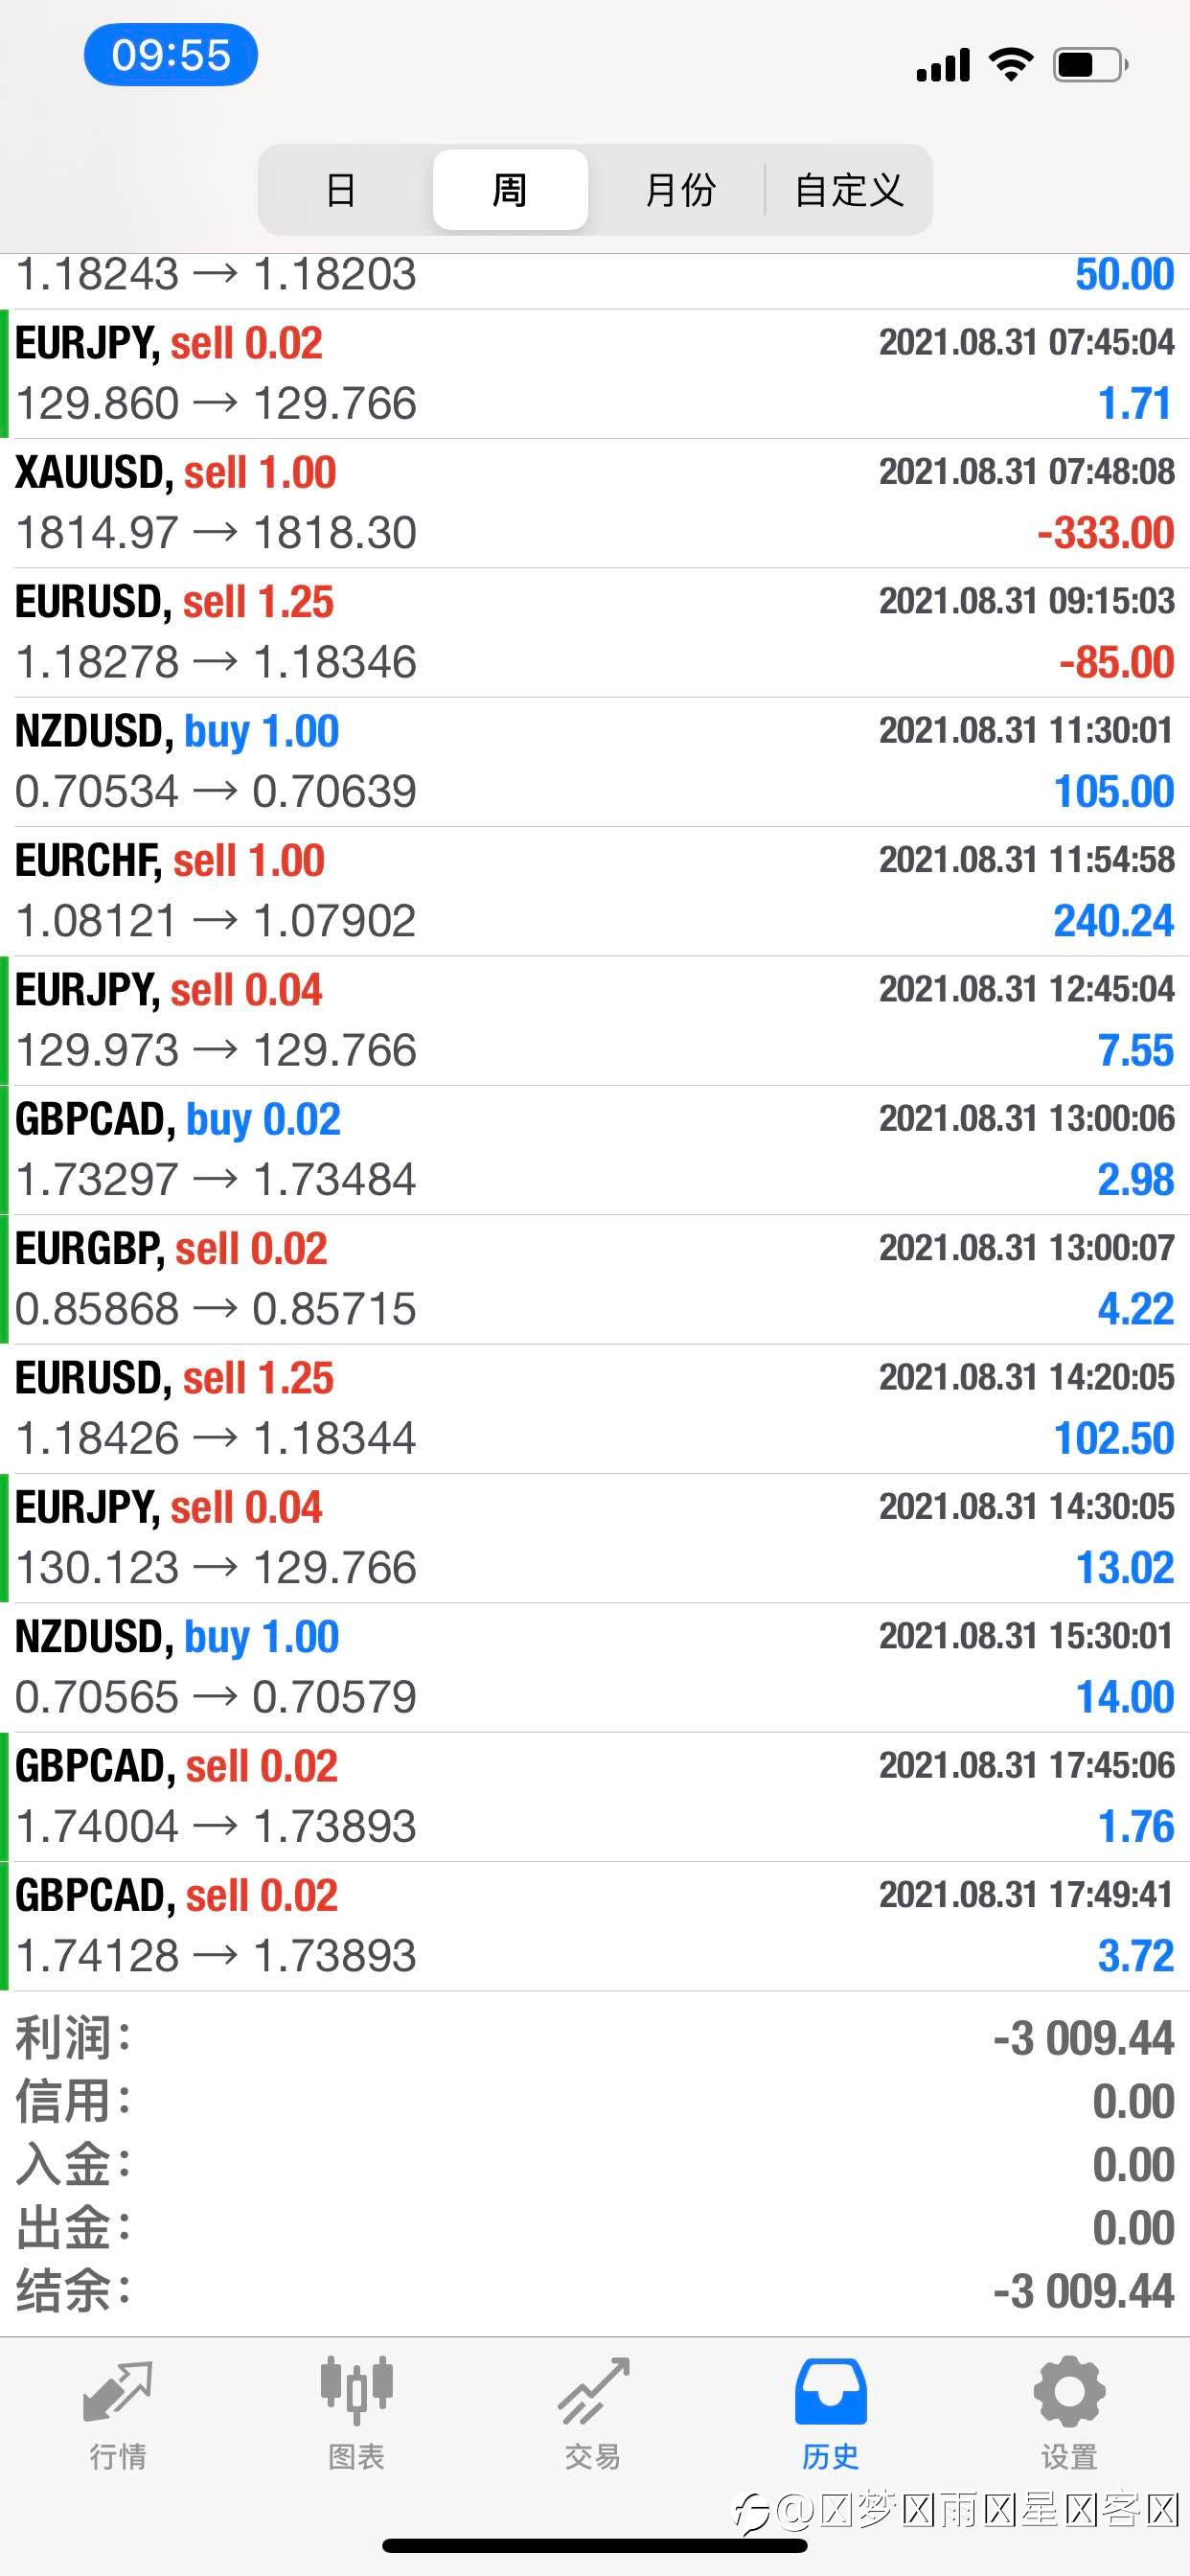
Task: Tap the 09:55 time pill
Action: [171, 54]
